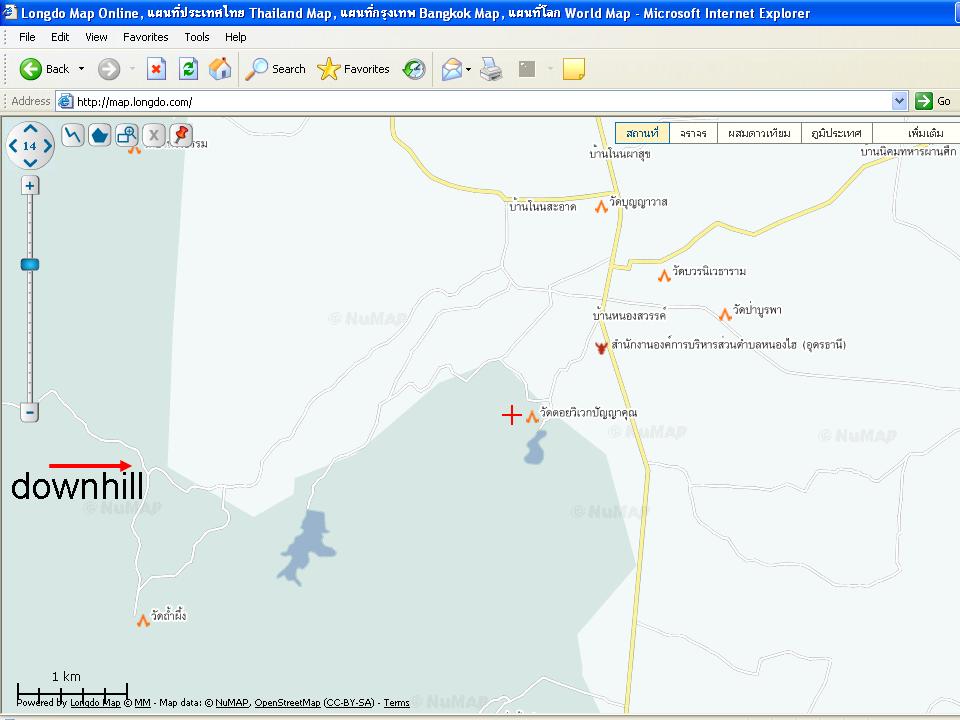Open the Terms link
This screenshot has height=720, width=960.
pyautogui.click(x=396, y=702)
